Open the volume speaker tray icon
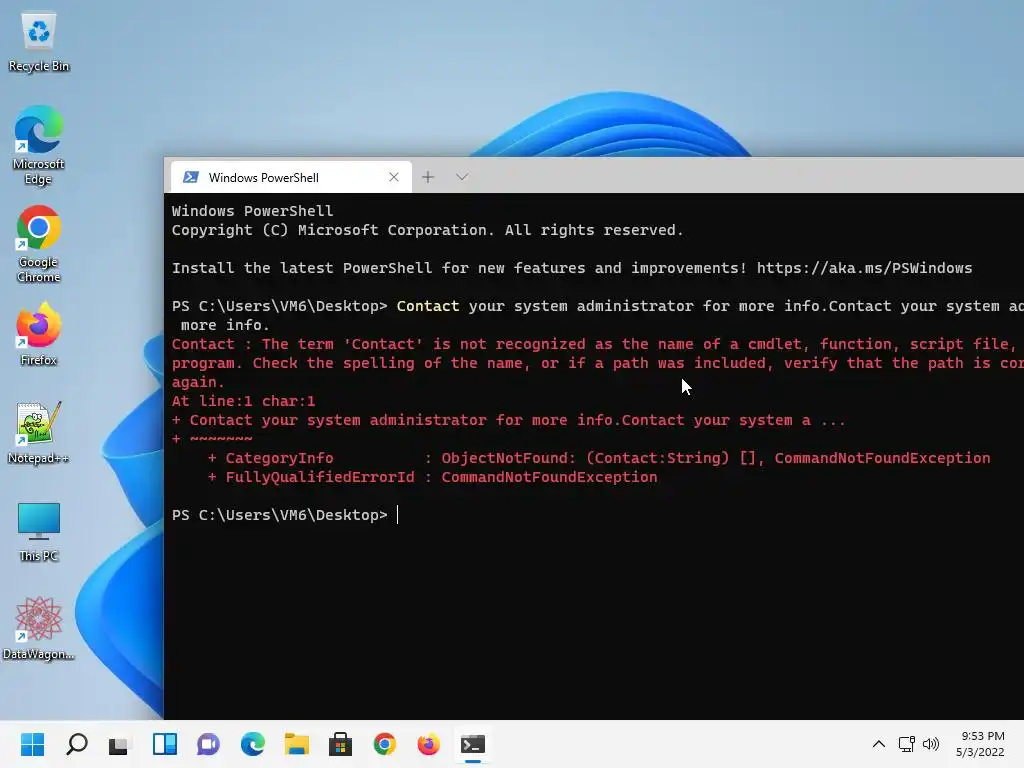This screenshot has width=1024, height=768. coord(931,744)
